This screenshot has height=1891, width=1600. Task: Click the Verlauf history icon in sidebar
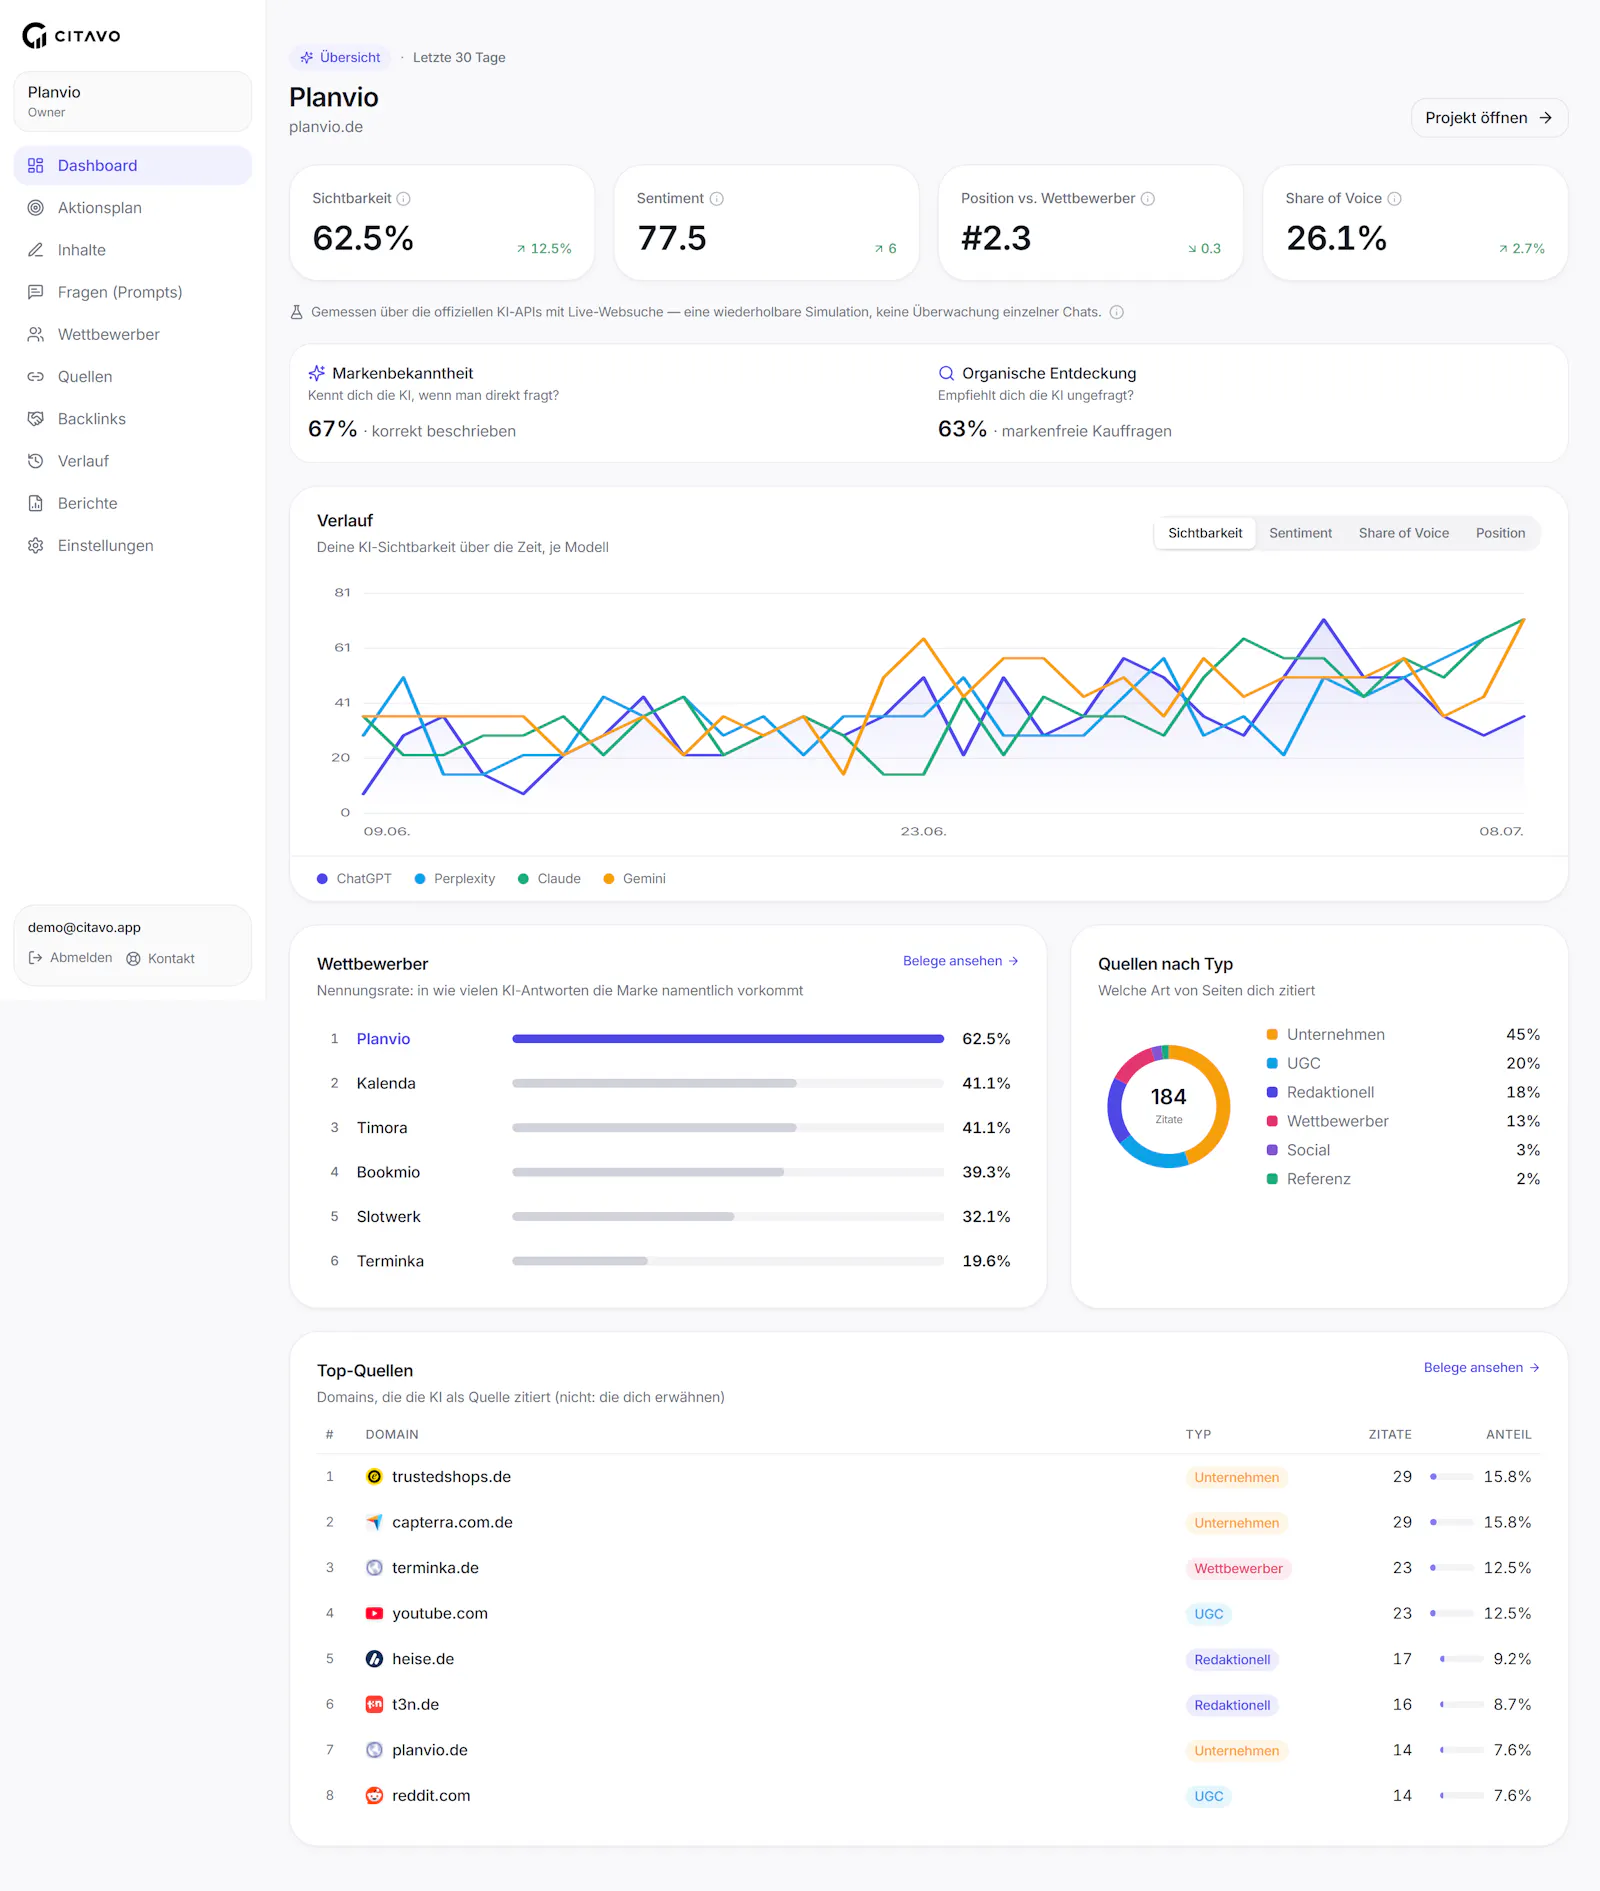[36, 461]
